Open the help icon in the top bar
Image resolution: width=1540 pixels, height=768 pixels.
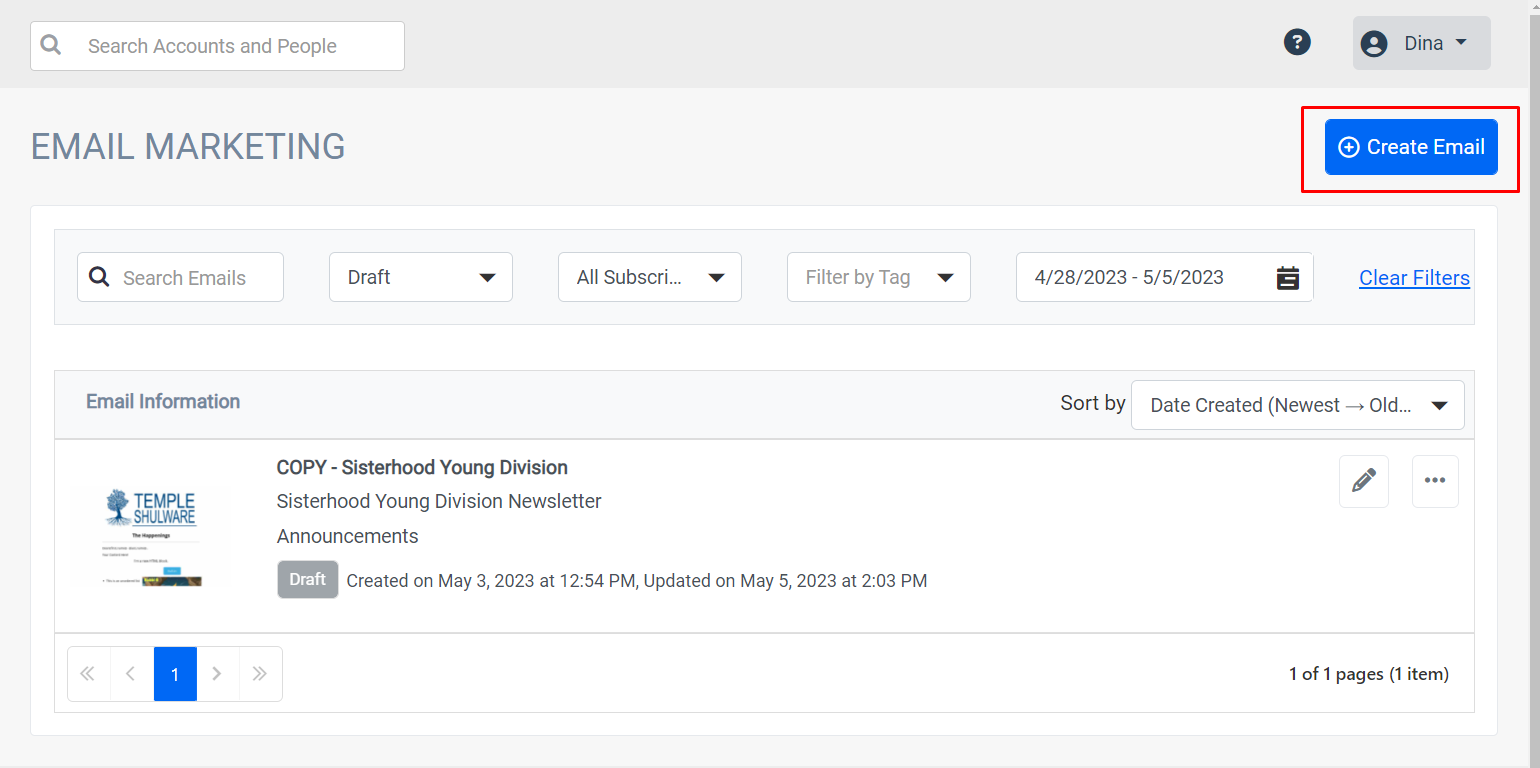[x=1297, y=42]
